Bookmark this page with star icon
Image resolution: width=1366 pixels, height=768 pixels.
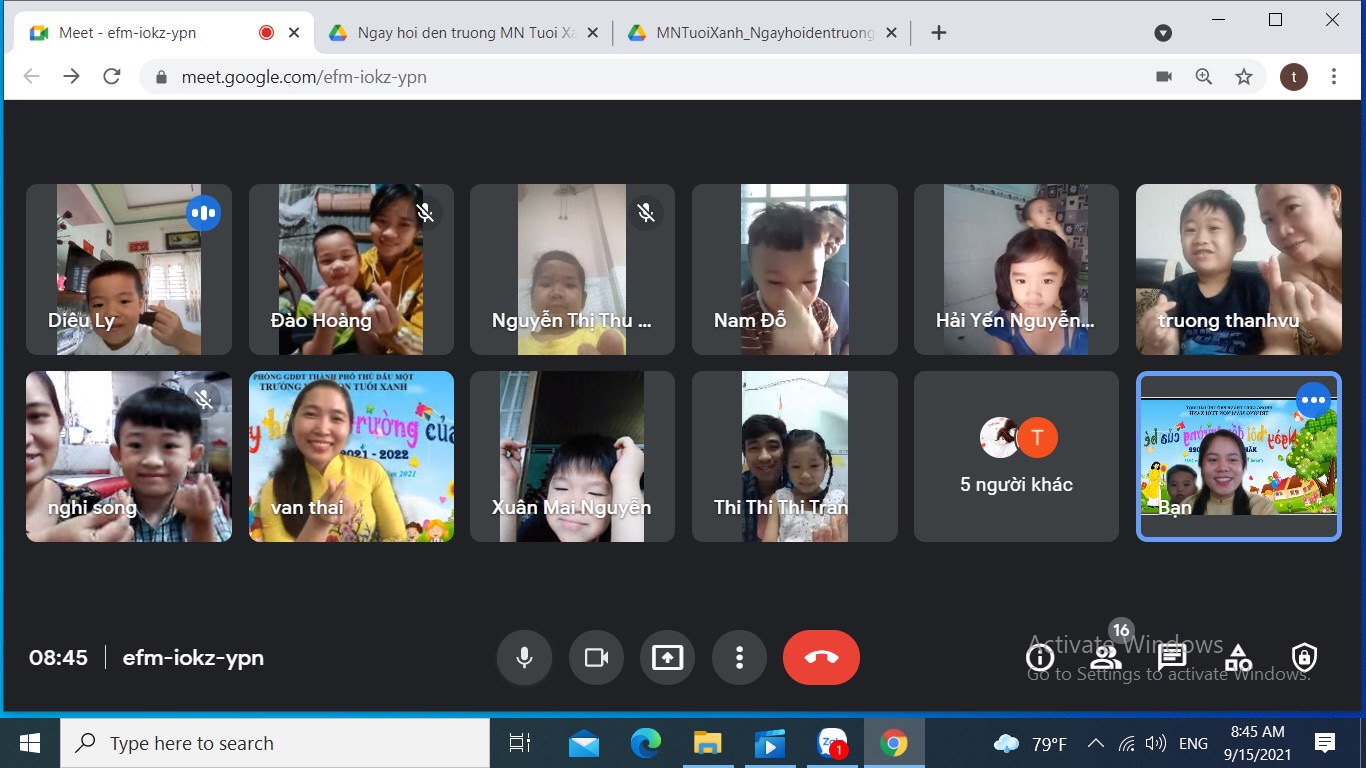(x=1244, y=77)
